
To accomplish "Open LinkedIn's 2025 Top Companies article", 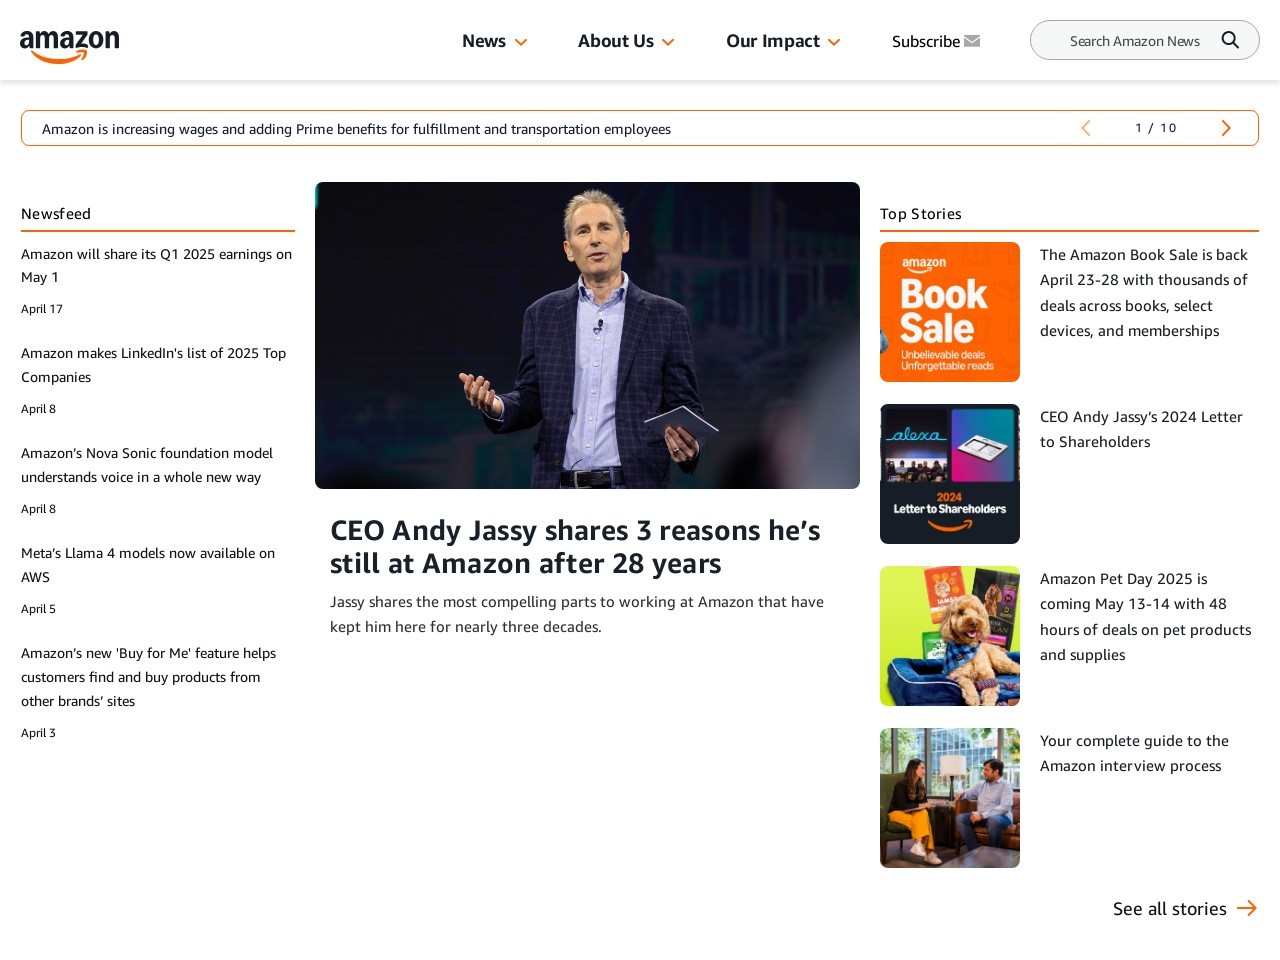I will point(154,365).
